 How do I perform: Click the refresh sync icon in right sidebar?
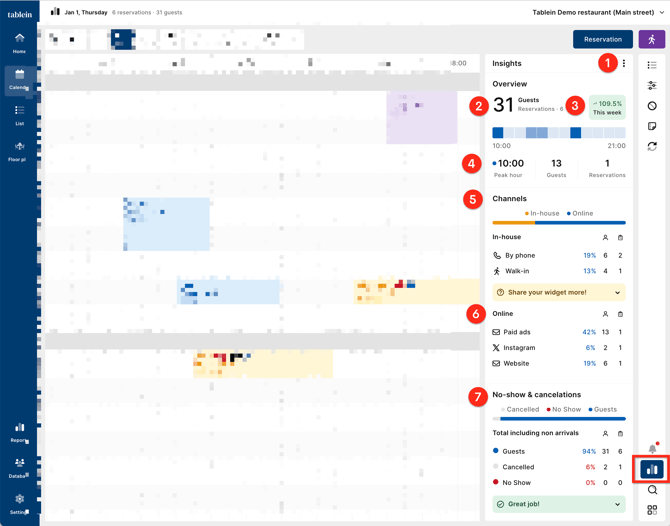[652, 146]
